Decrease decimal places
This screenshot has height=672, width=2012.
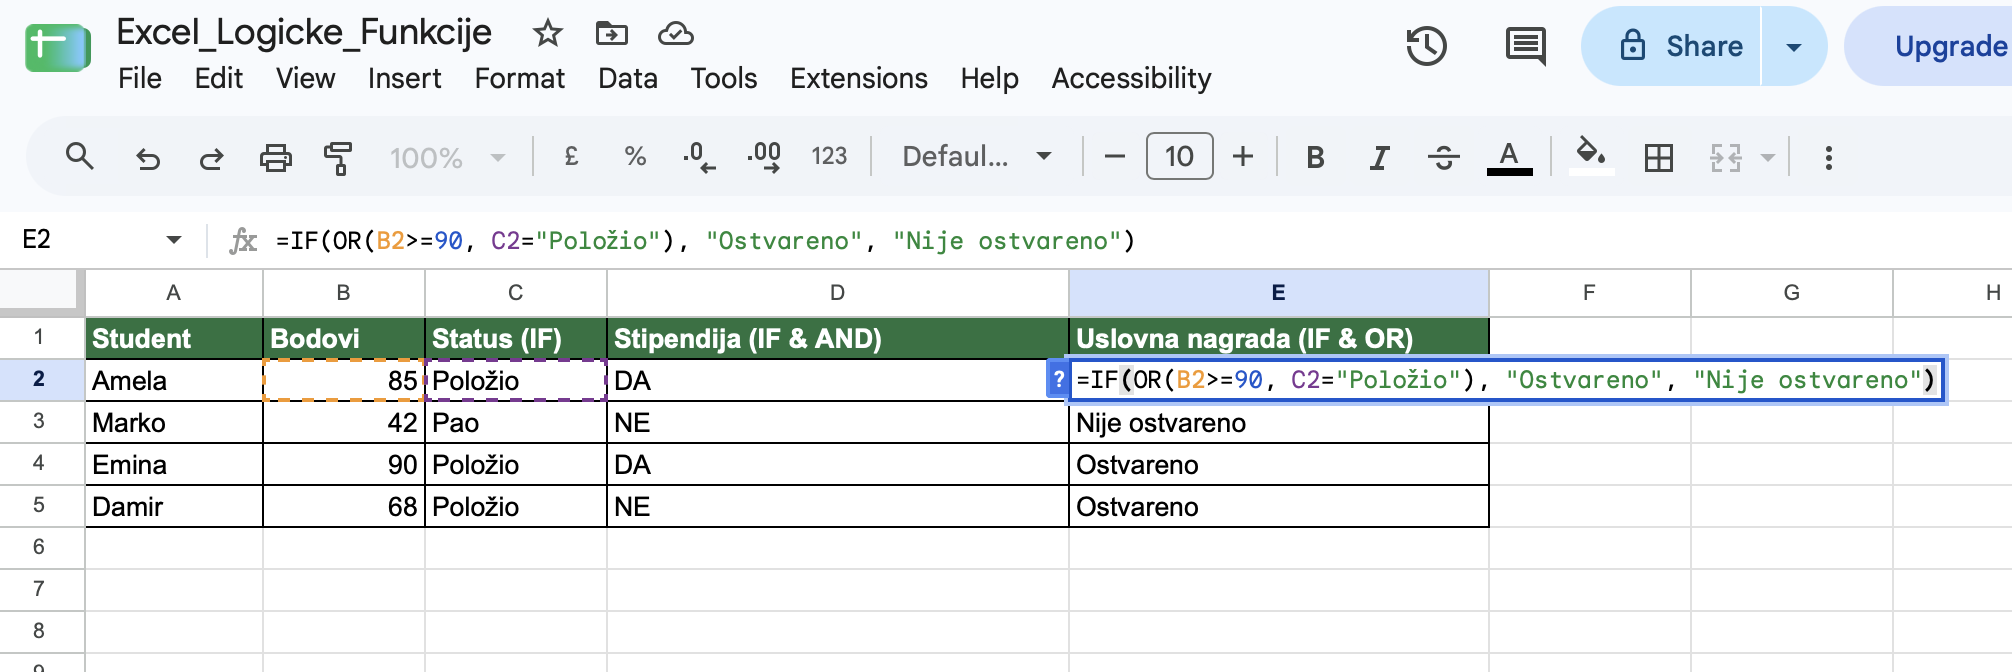point(699,157)
